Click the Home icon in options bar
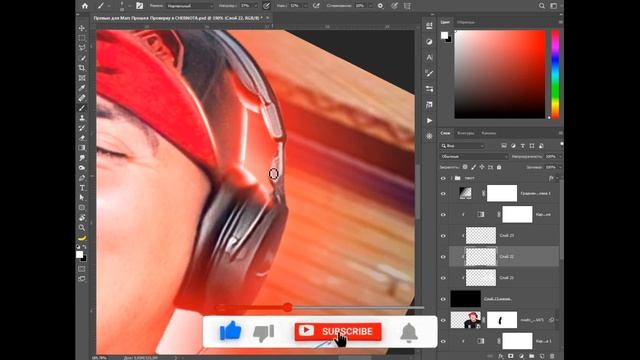This screenshot has height=360, width=640. (x=85, y=6)
